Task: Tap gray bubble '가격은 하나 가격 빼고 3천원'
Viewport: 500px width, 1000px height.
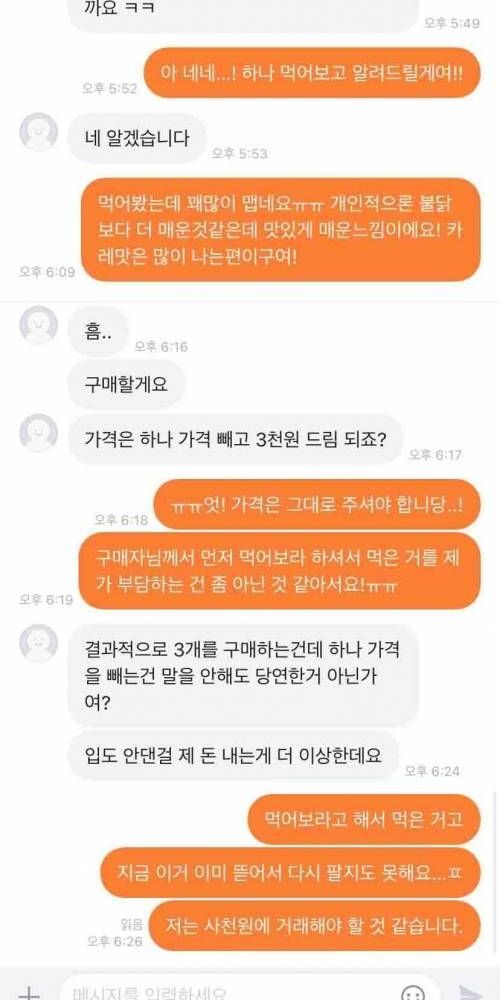Action: [x=235, y=439]
